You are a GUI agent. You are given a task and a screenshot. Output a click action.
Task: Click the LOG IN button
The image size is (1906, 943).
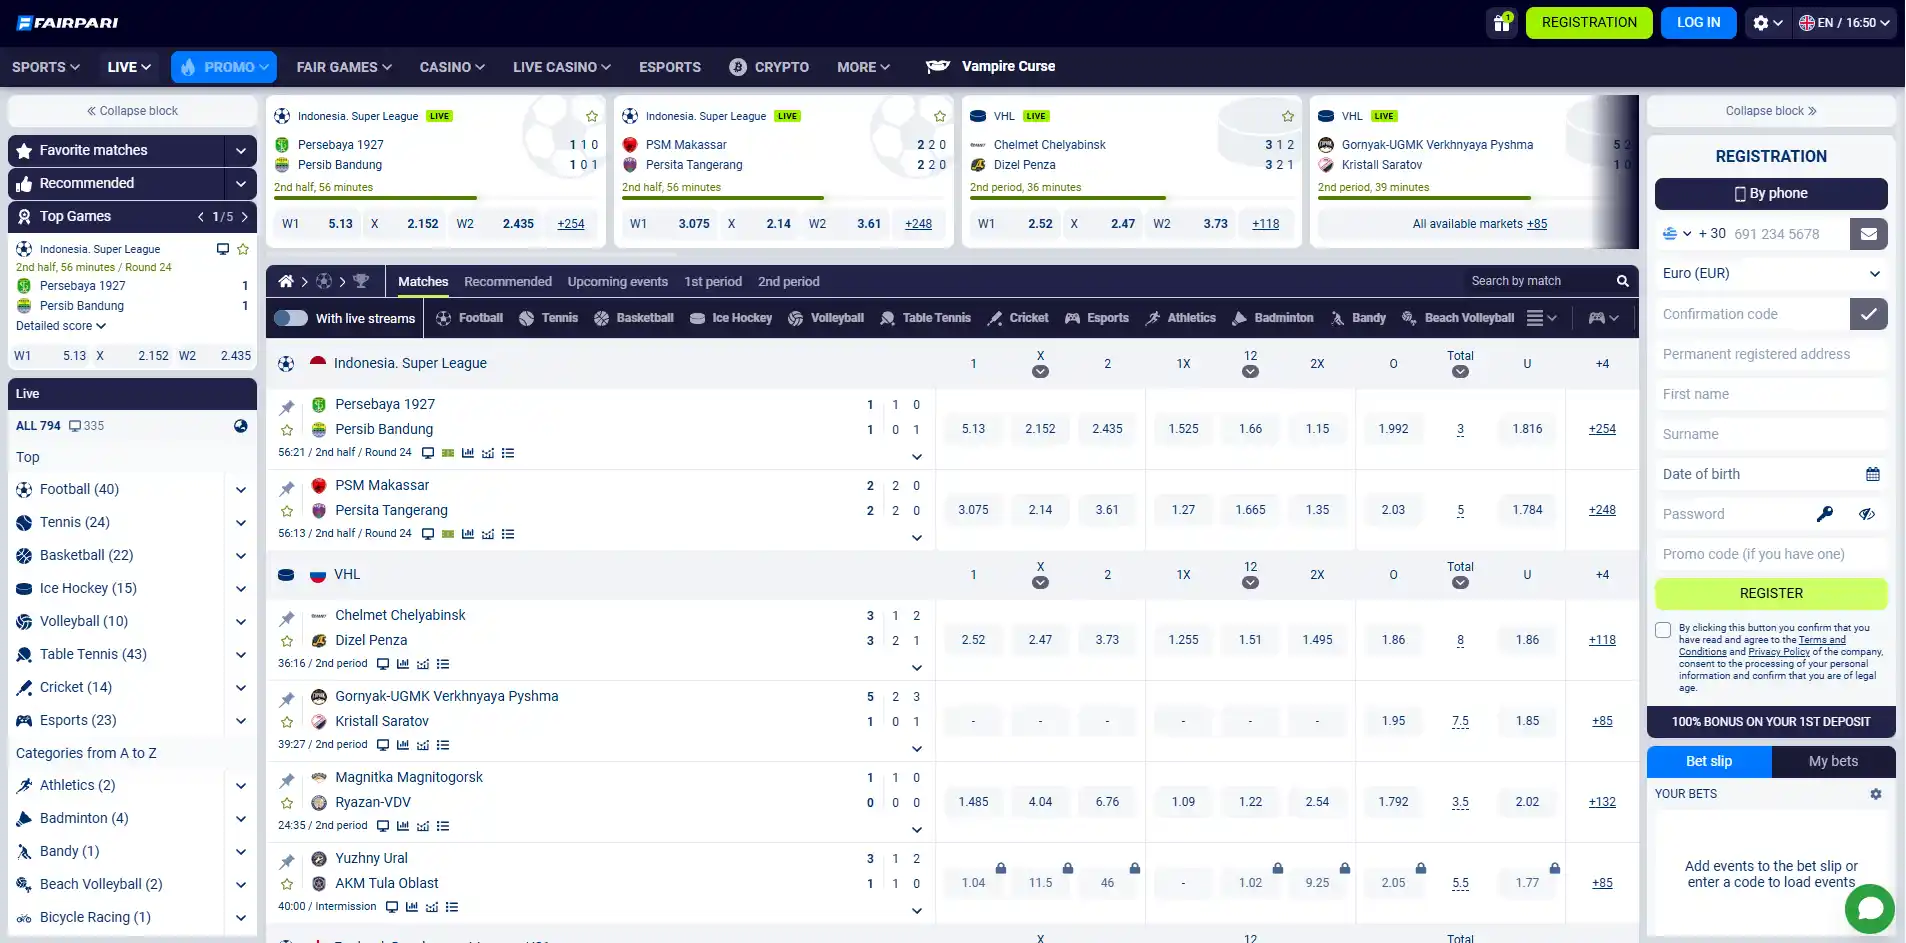pos(1698,23)
